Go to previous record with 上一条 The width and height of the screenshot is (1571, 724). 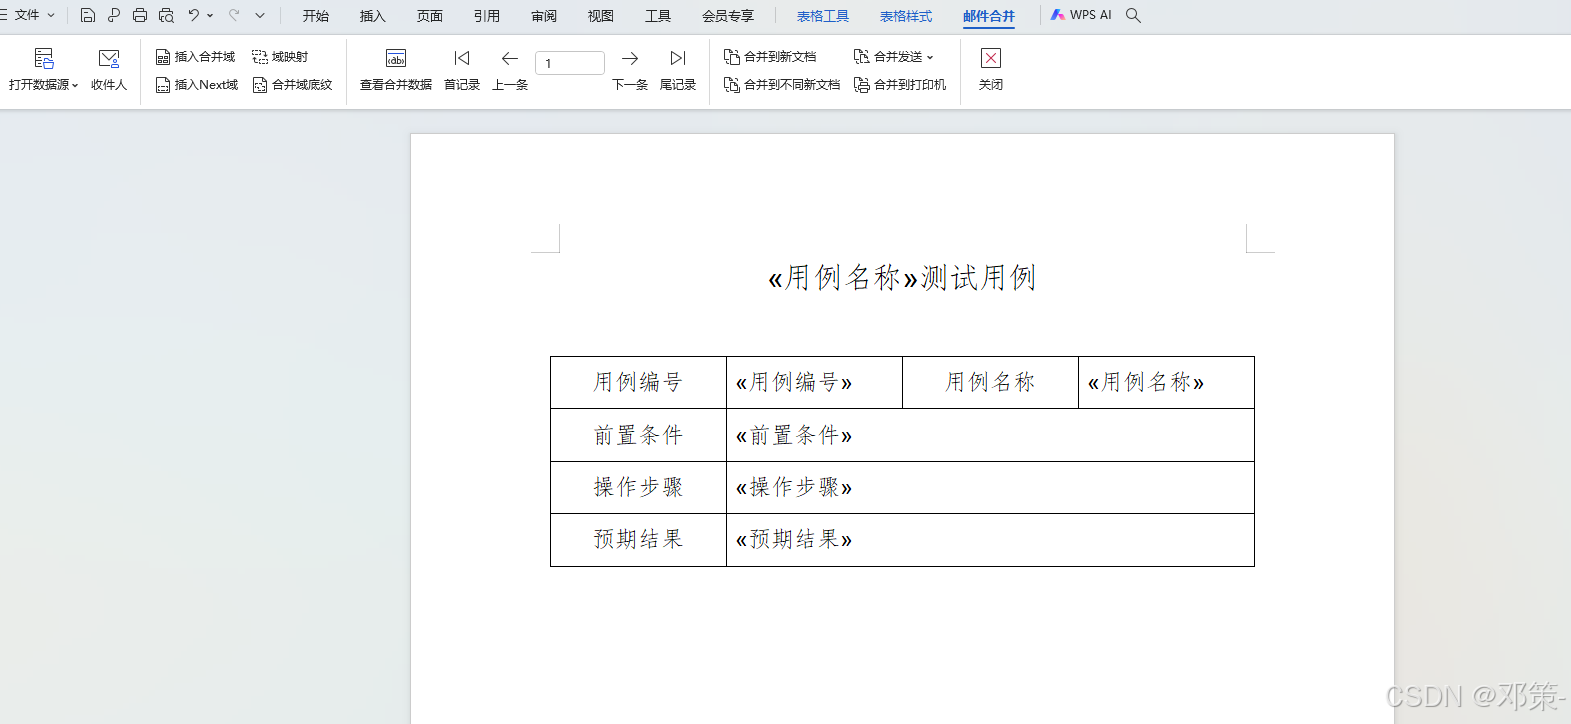click(510, 70)
